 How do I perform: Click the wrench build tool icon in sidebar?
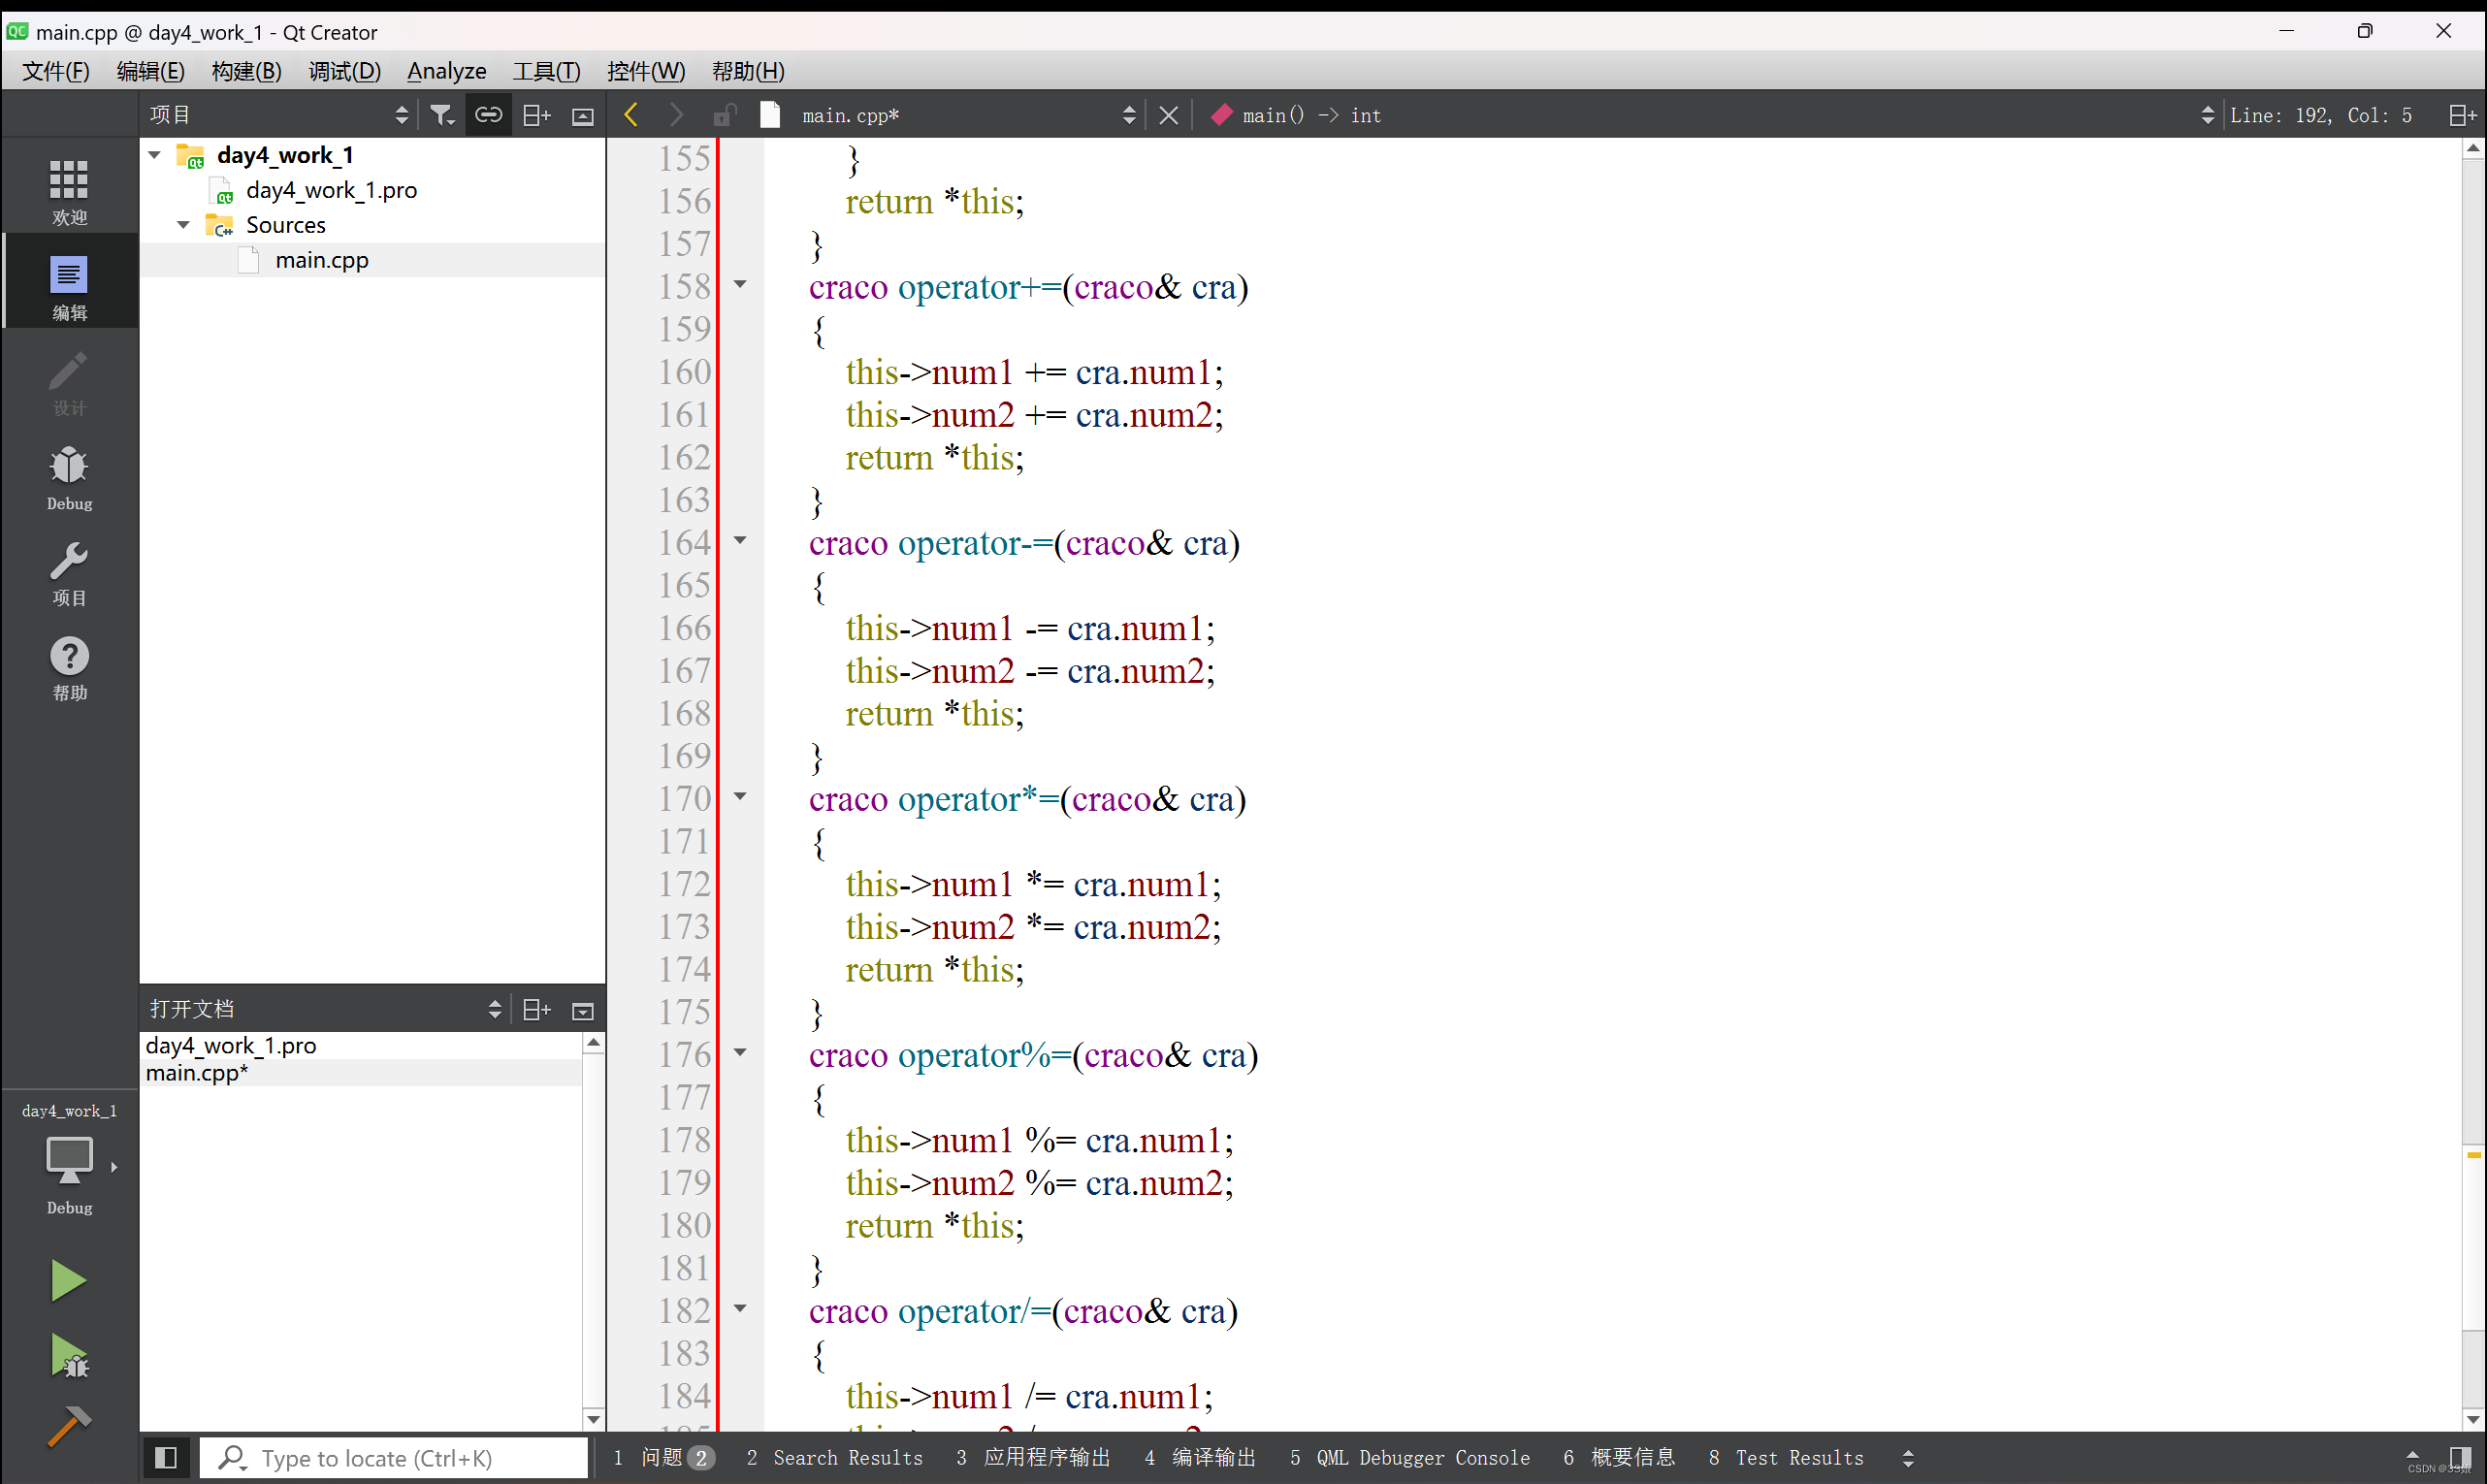tap(68, 572)
